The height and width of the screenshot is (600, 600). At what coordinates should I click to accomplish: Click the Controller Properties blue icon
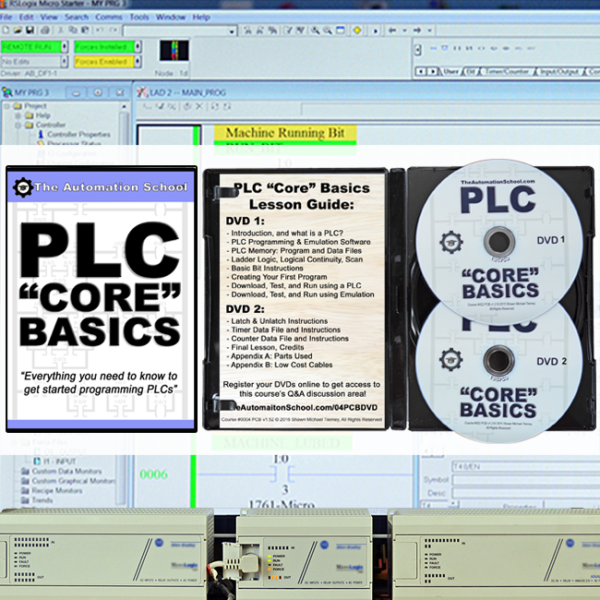pos(41,134)
